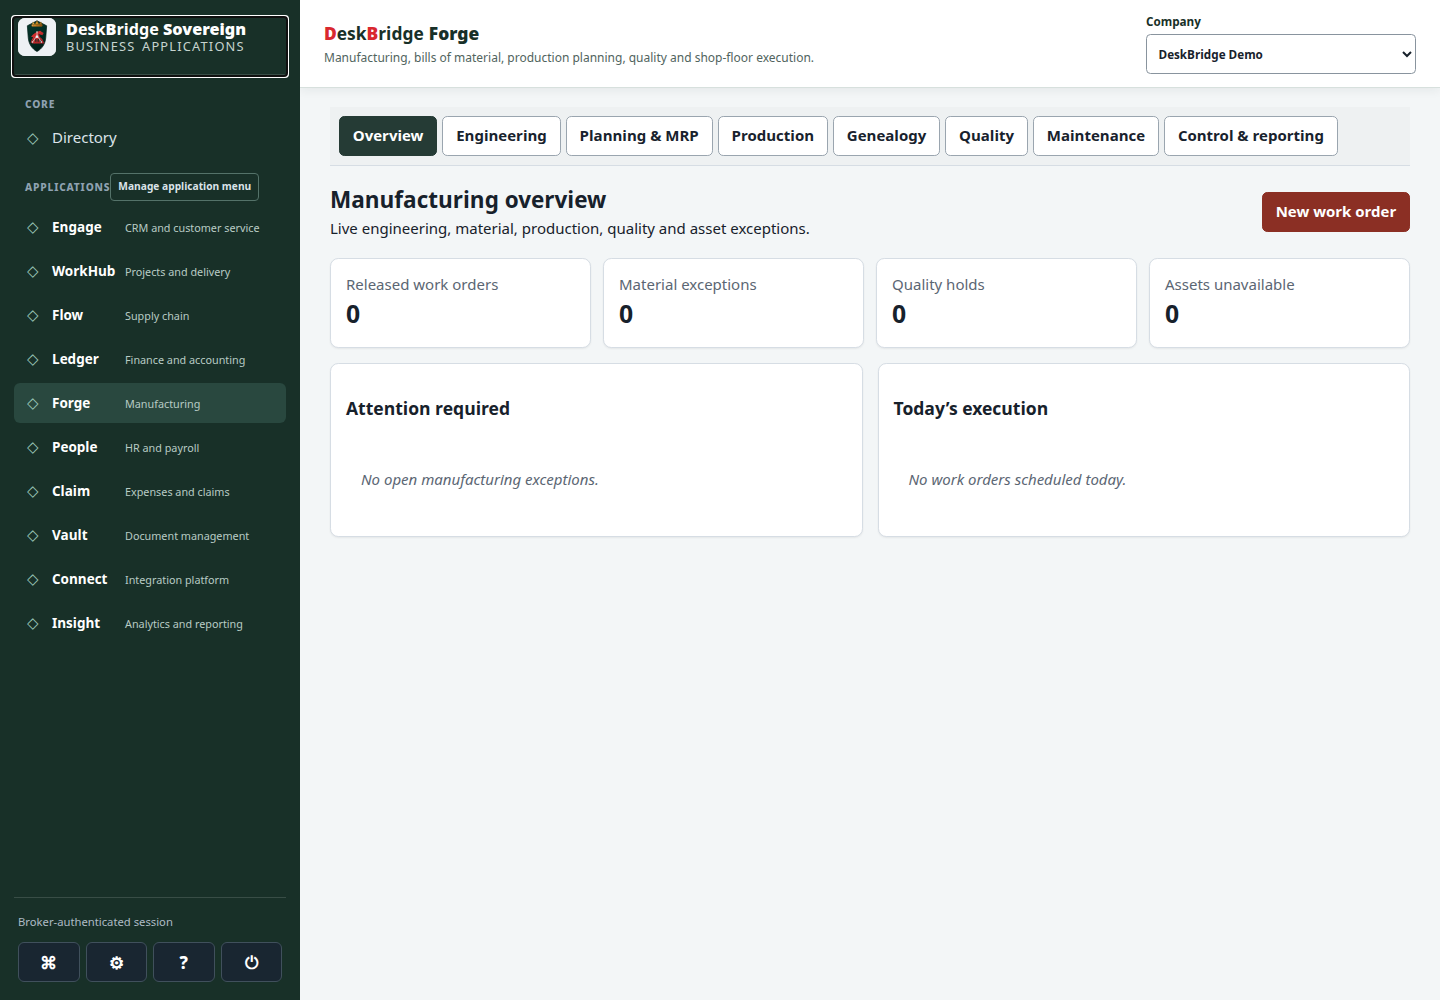Open the command palette icon button
The image size is (1440, 1000).
point(48,962)
